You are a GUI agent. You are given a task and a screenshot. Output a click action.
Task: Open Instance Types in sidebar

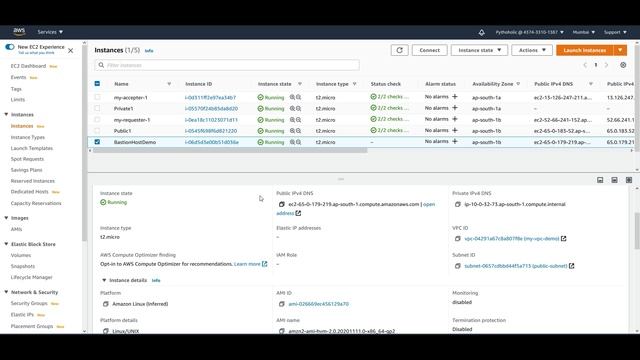tap(28, 137)
